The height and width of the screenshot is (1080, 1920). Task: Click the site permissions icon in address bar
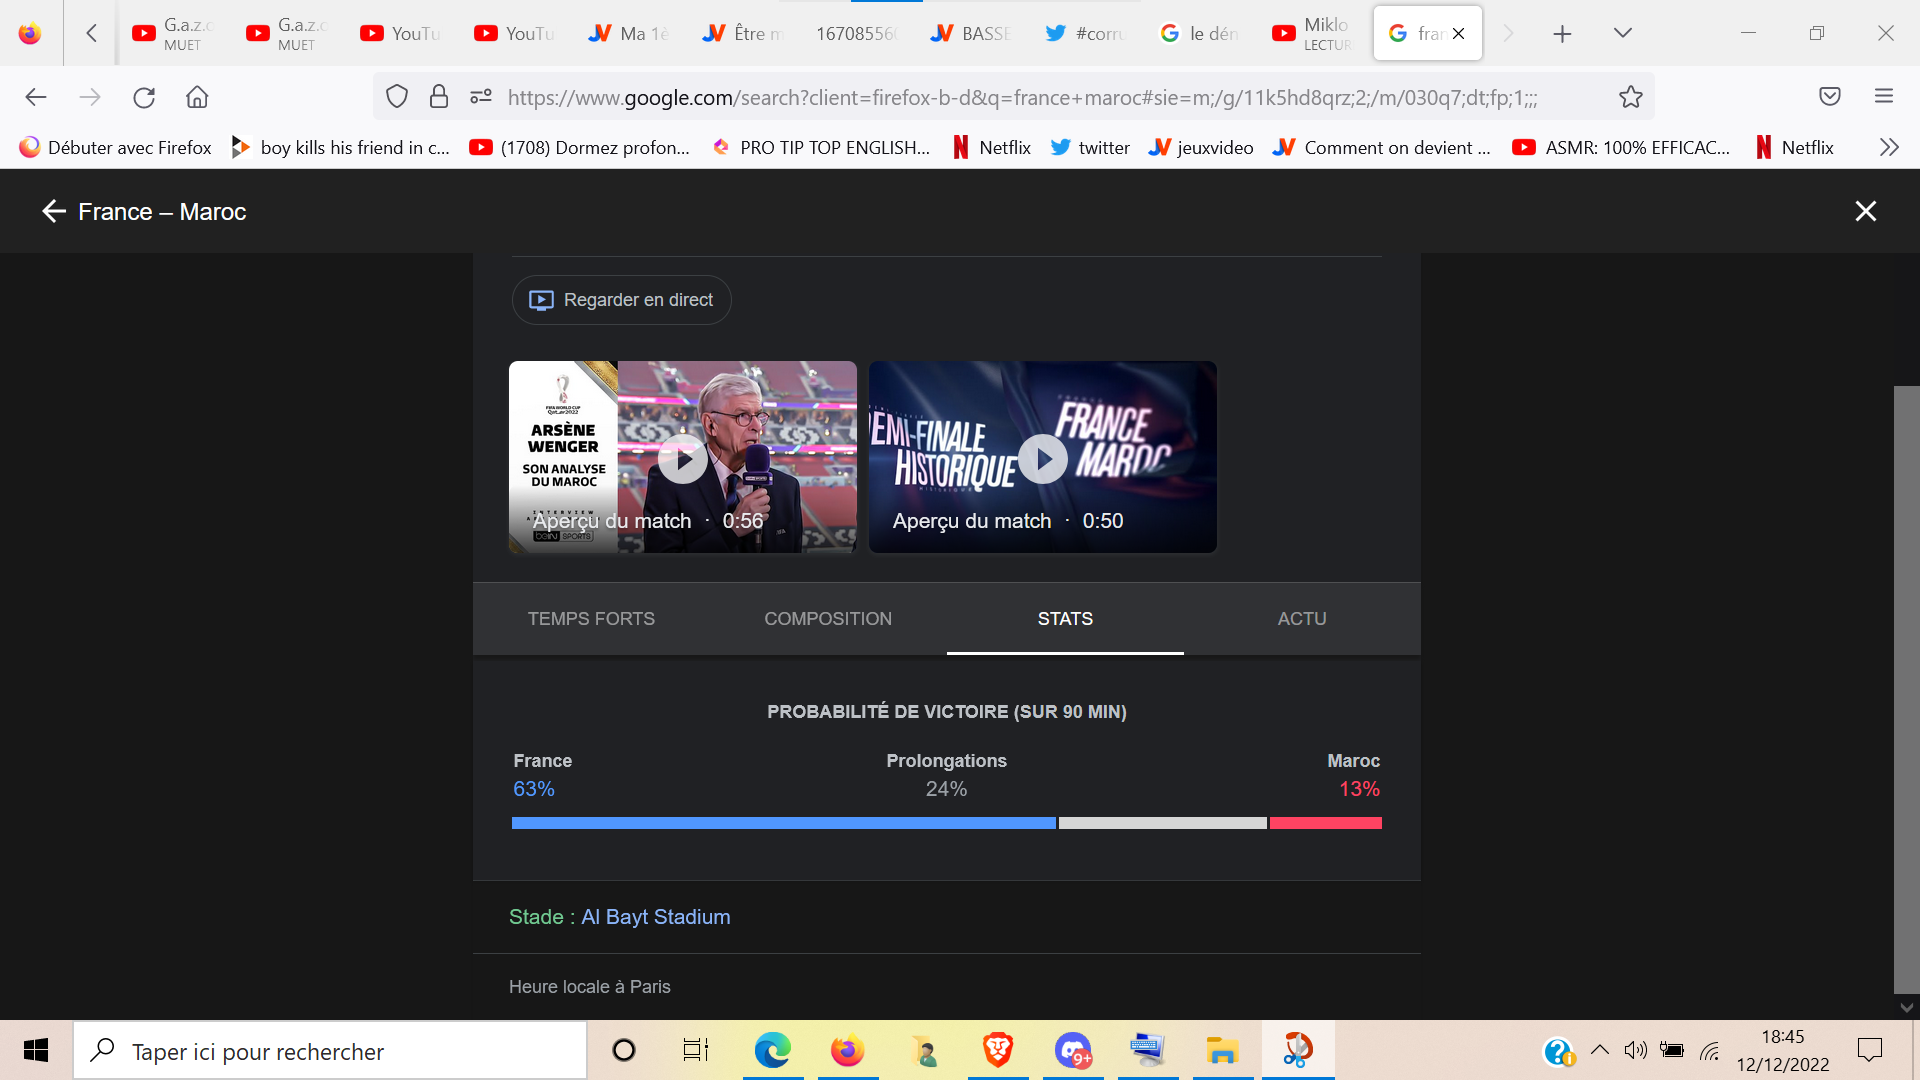pos(481,97)
